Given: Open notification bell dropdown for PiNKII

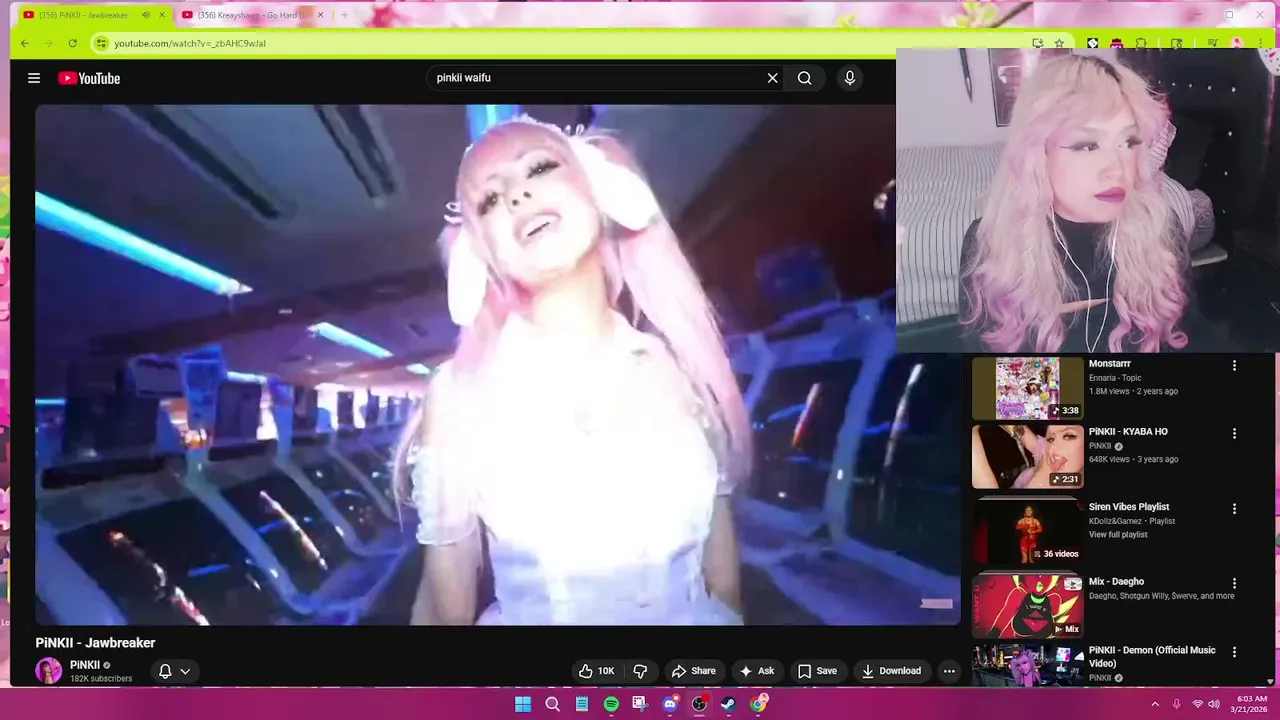Looking at the screenshot, I should tap(174, 671).
